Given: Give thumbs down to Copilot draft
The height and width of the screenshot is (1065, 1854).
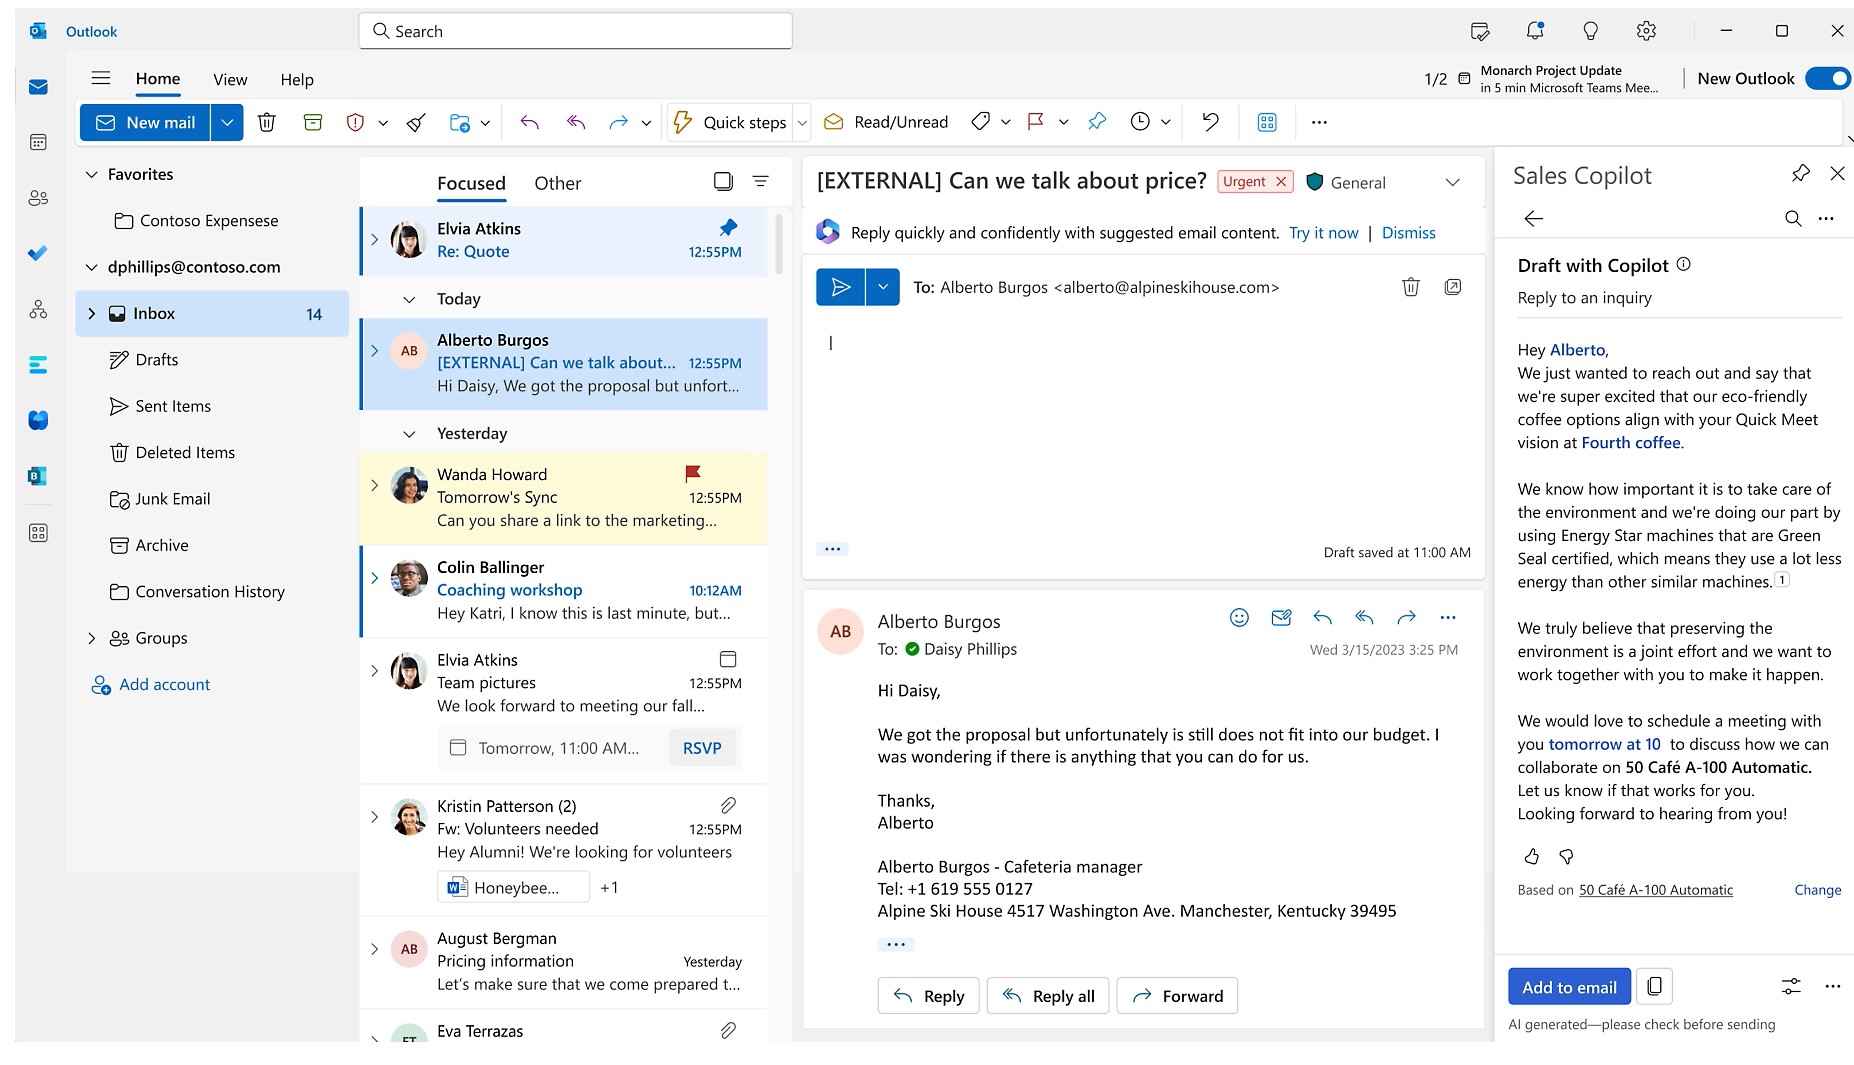Looking at the screenshot, I should point(1566,856).
